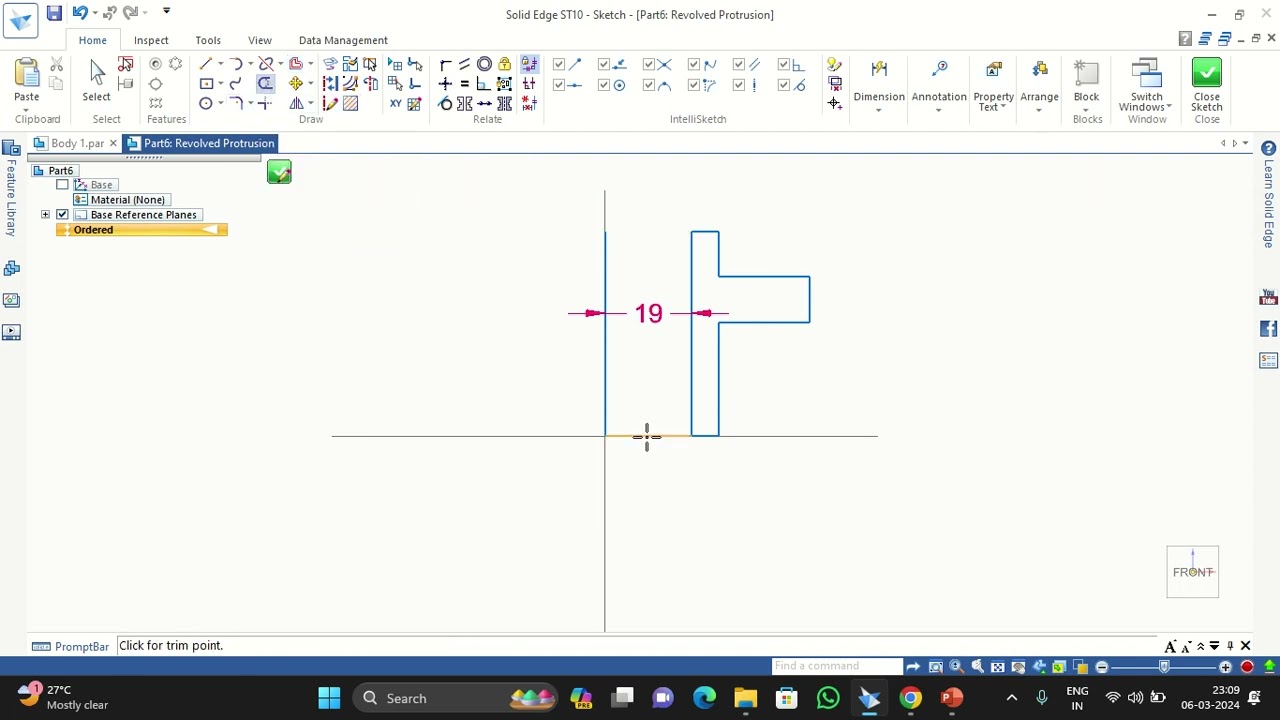Click the zoom-out minus icon
The height and width of the screenshot is (720, 1280).
[1102, 667]
